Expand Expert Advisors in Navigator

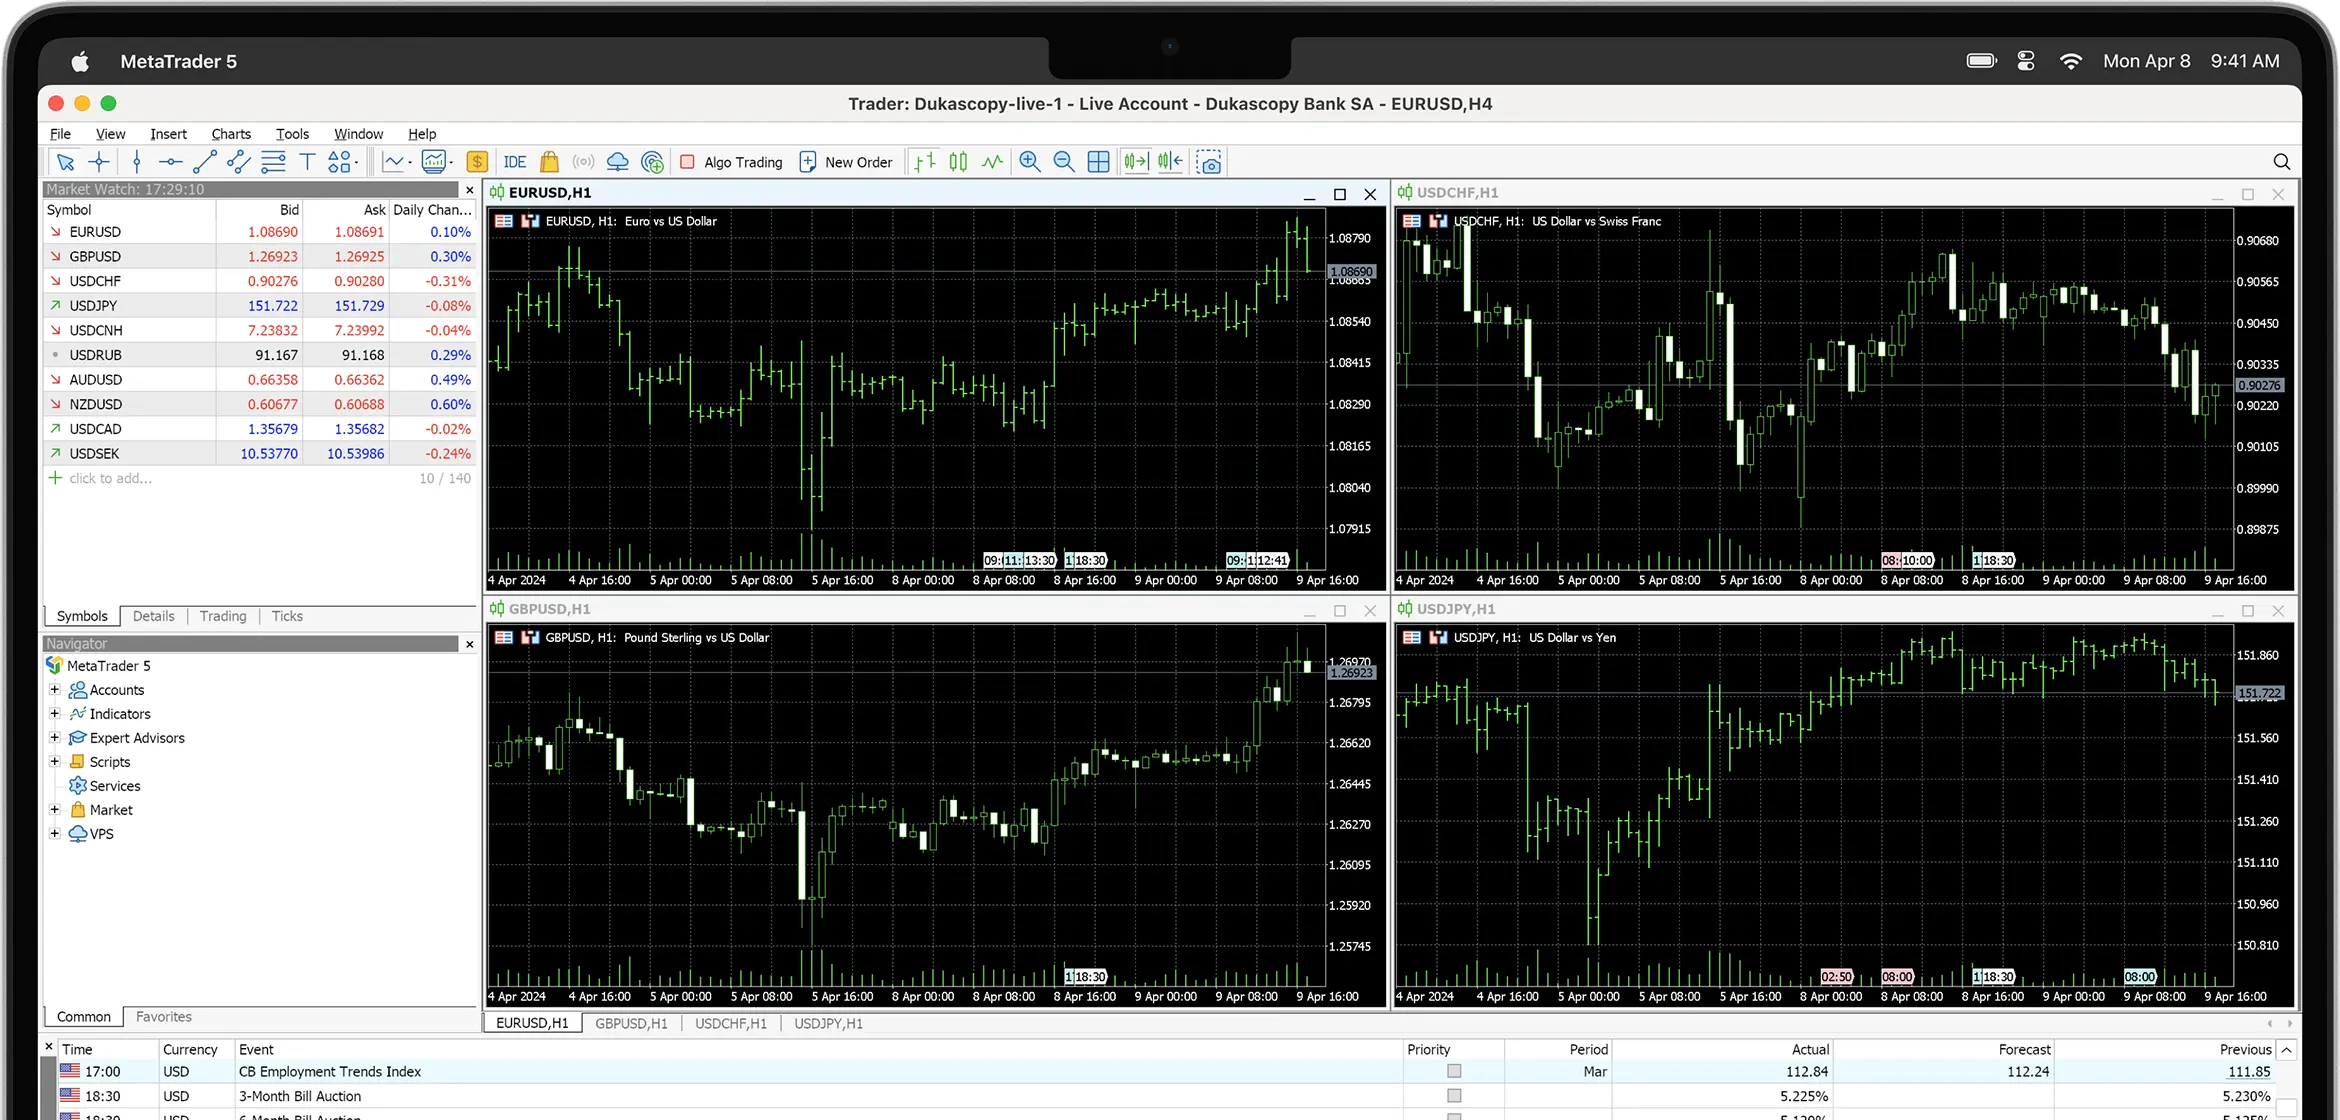[55, 738]
